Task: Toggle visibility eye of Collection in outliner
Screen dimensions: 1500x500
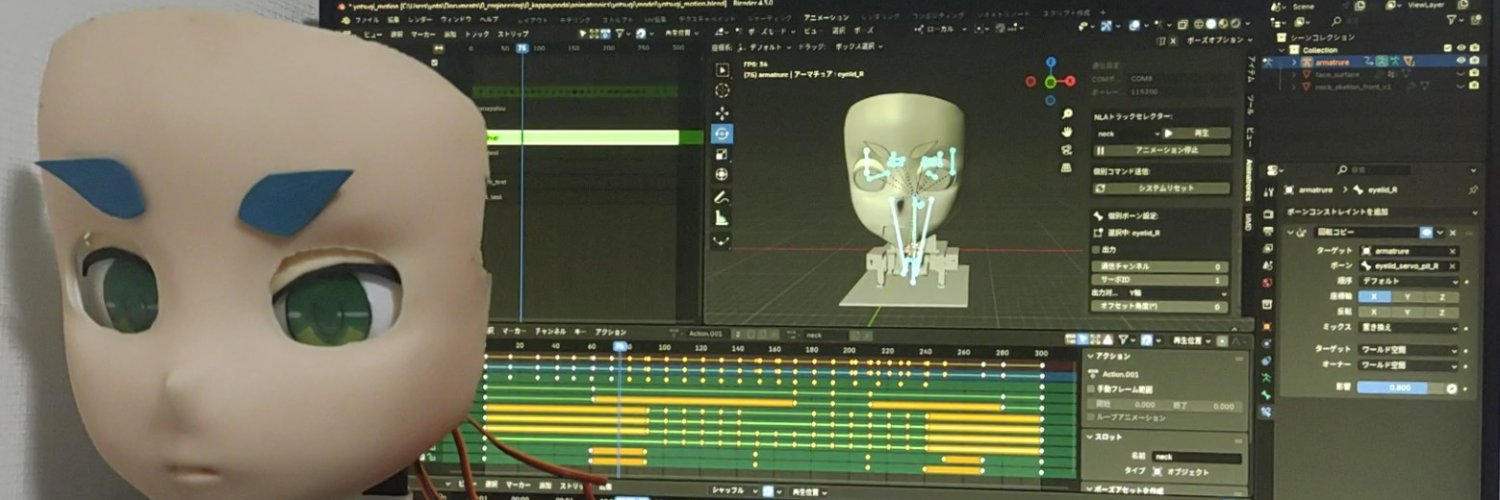Action: pyautogui.click(x=1461, y=48)
